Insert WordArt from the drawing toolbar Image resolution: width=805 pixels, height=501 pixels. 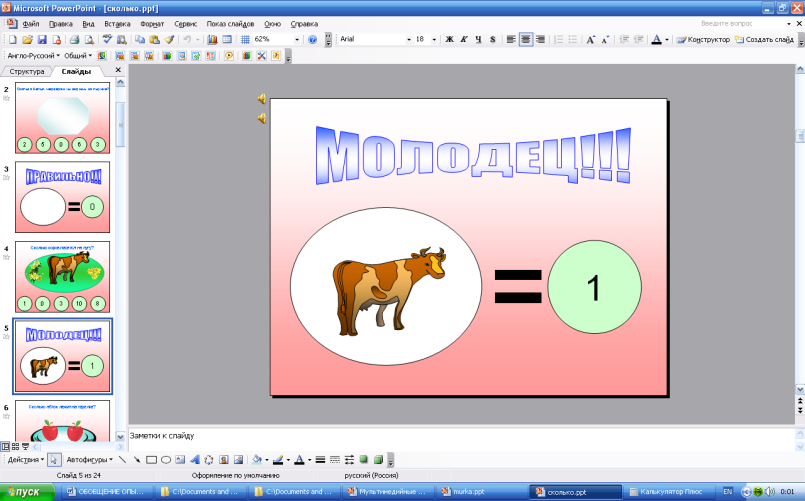tap(195, 460)
